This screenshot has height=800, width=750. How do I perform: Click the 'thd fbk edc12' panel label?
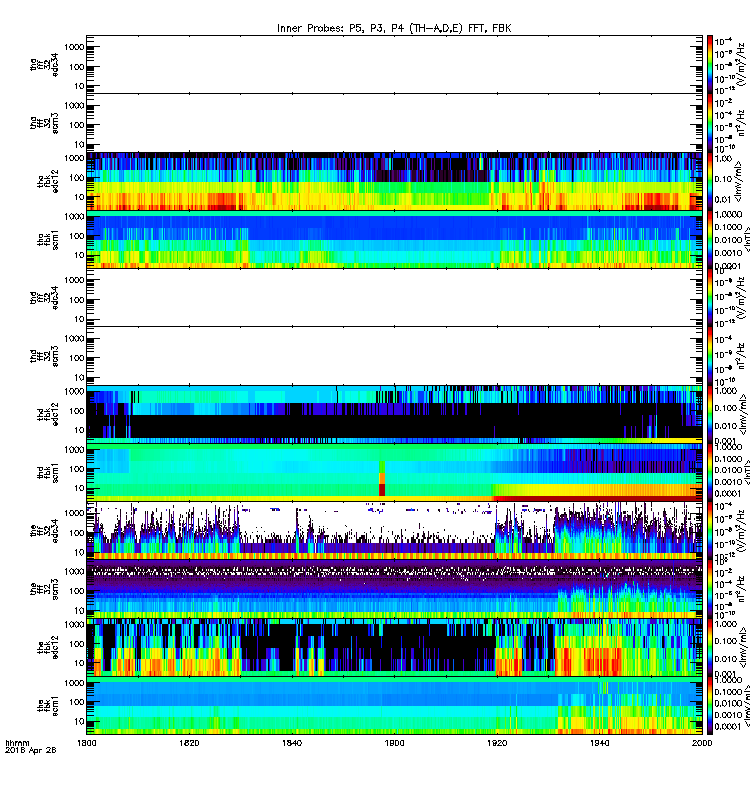pyautogui.click(x=48, y=415)
